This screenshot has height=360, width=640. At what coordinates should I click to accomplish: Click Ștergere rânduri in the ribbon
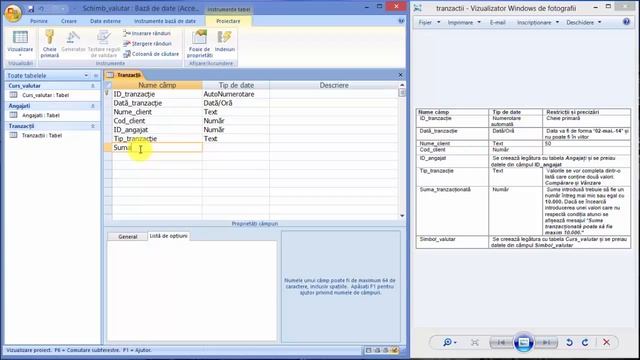pyautogui.click(x=147, y=43)
